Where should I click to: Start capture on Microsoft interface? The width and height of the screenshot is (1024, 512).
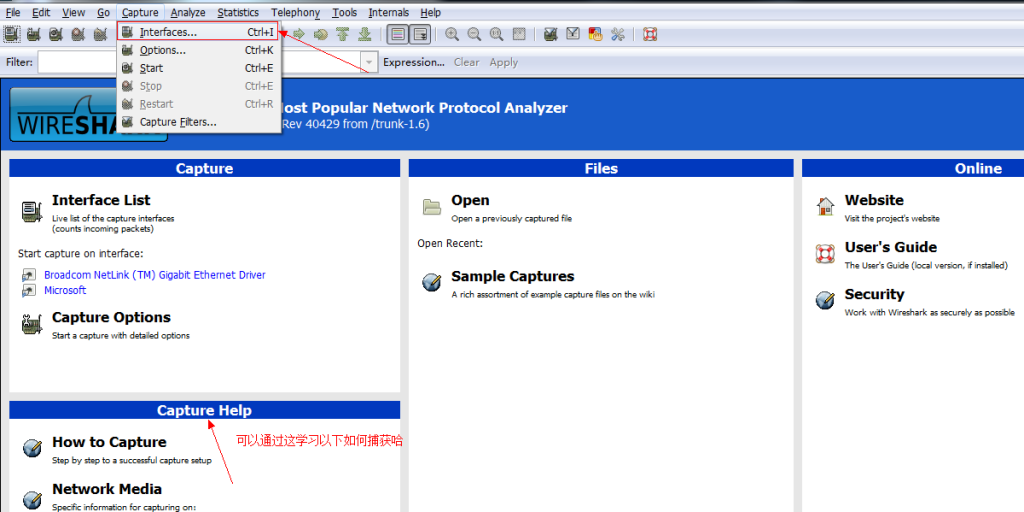65,290
